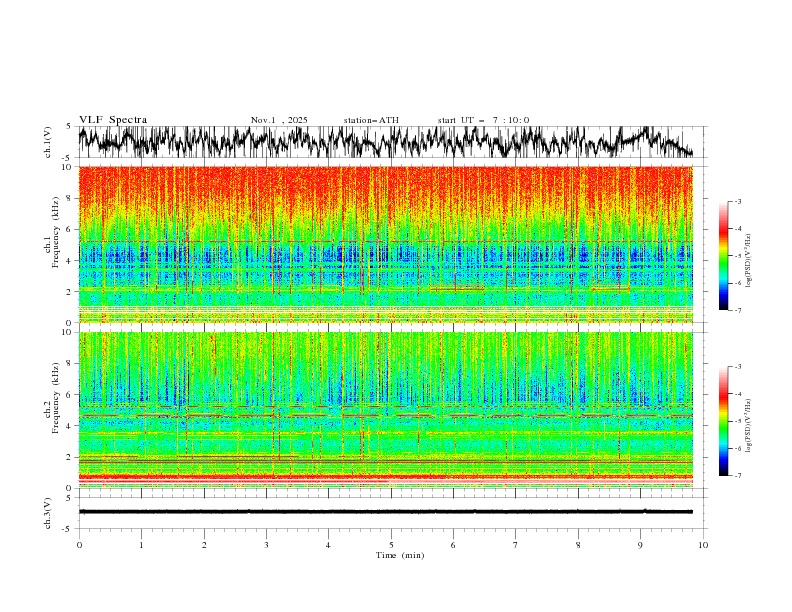Select the log(PSD) label beside ch.1 colorbar
The height and width of the screenshot is (612, 792).
pos(748,261)
